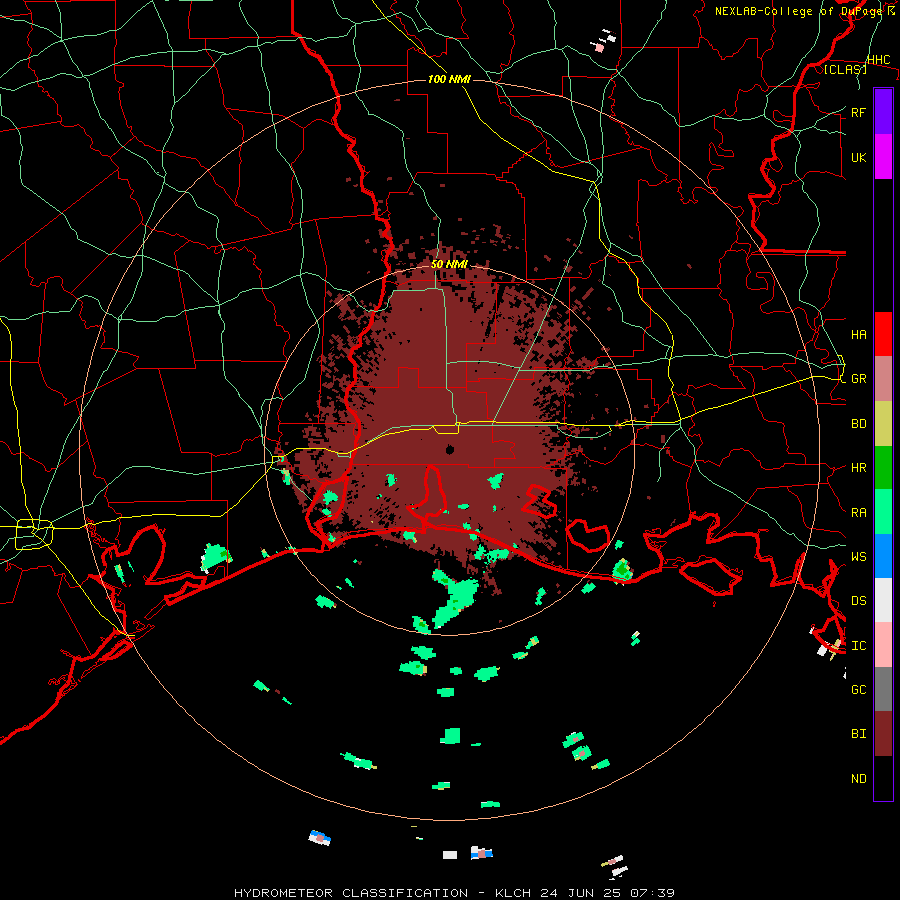Click the 'ND' legend label
Viewport: 900px width, 900px height.
[858, 779]
